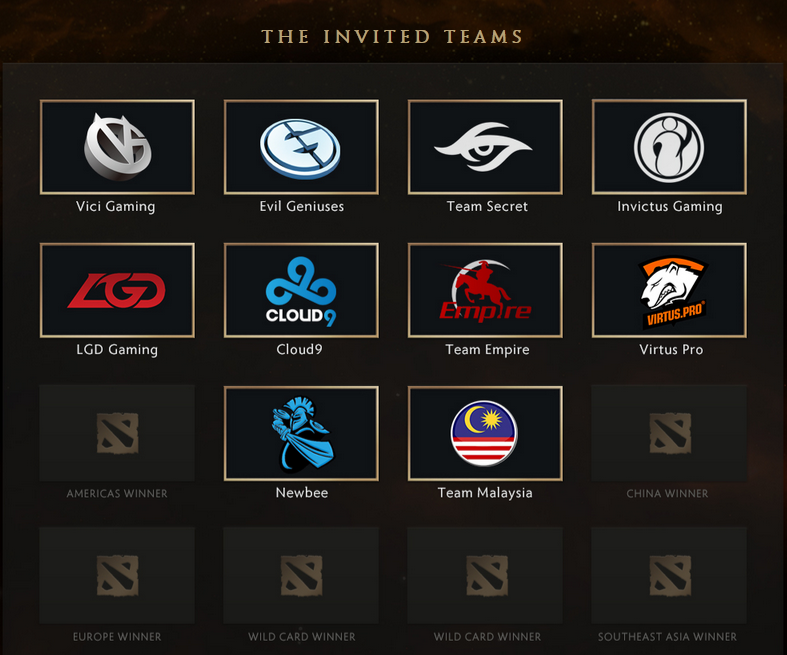Select the red LGD Gaming logo
The height and width of the screenshot is (655, 787).
click(117, 290)
